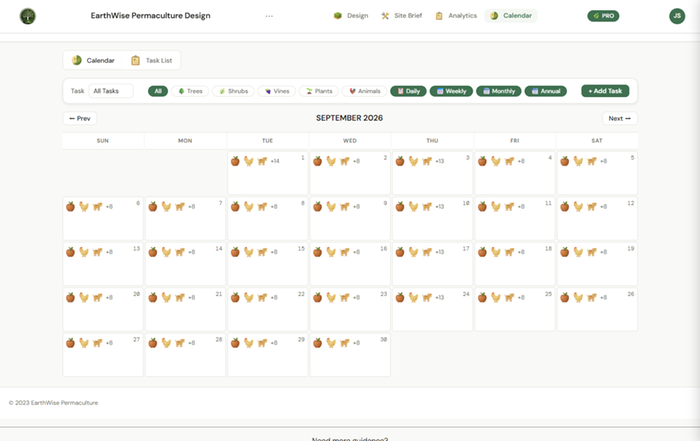Screen dimensions: 700x441
Task: Click the dog icon on September 27
Action: point(97,343)
